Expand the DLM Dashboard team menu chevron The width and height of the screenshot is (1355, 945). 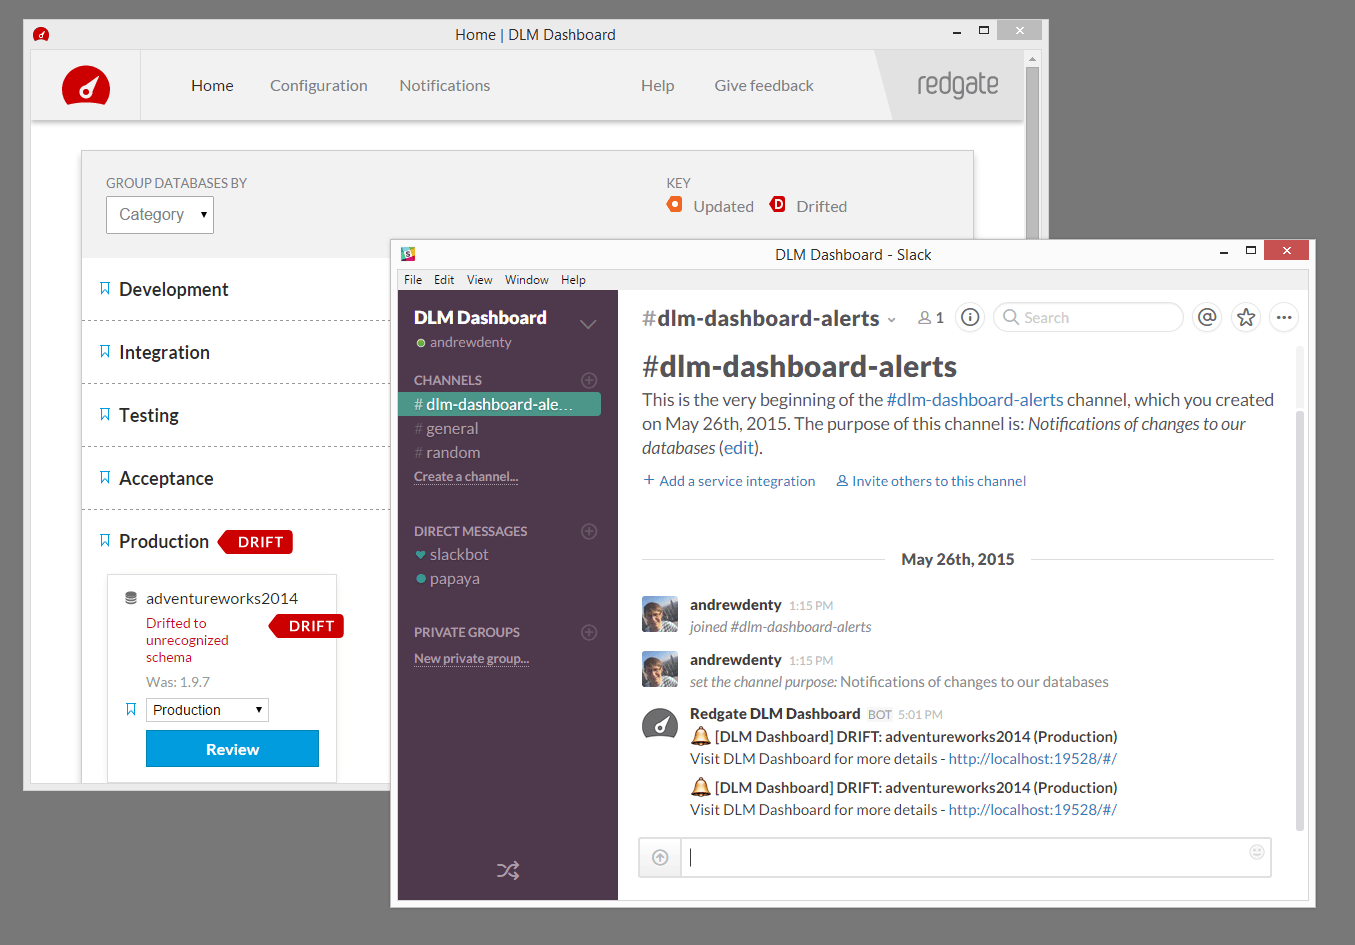(588, 324)
